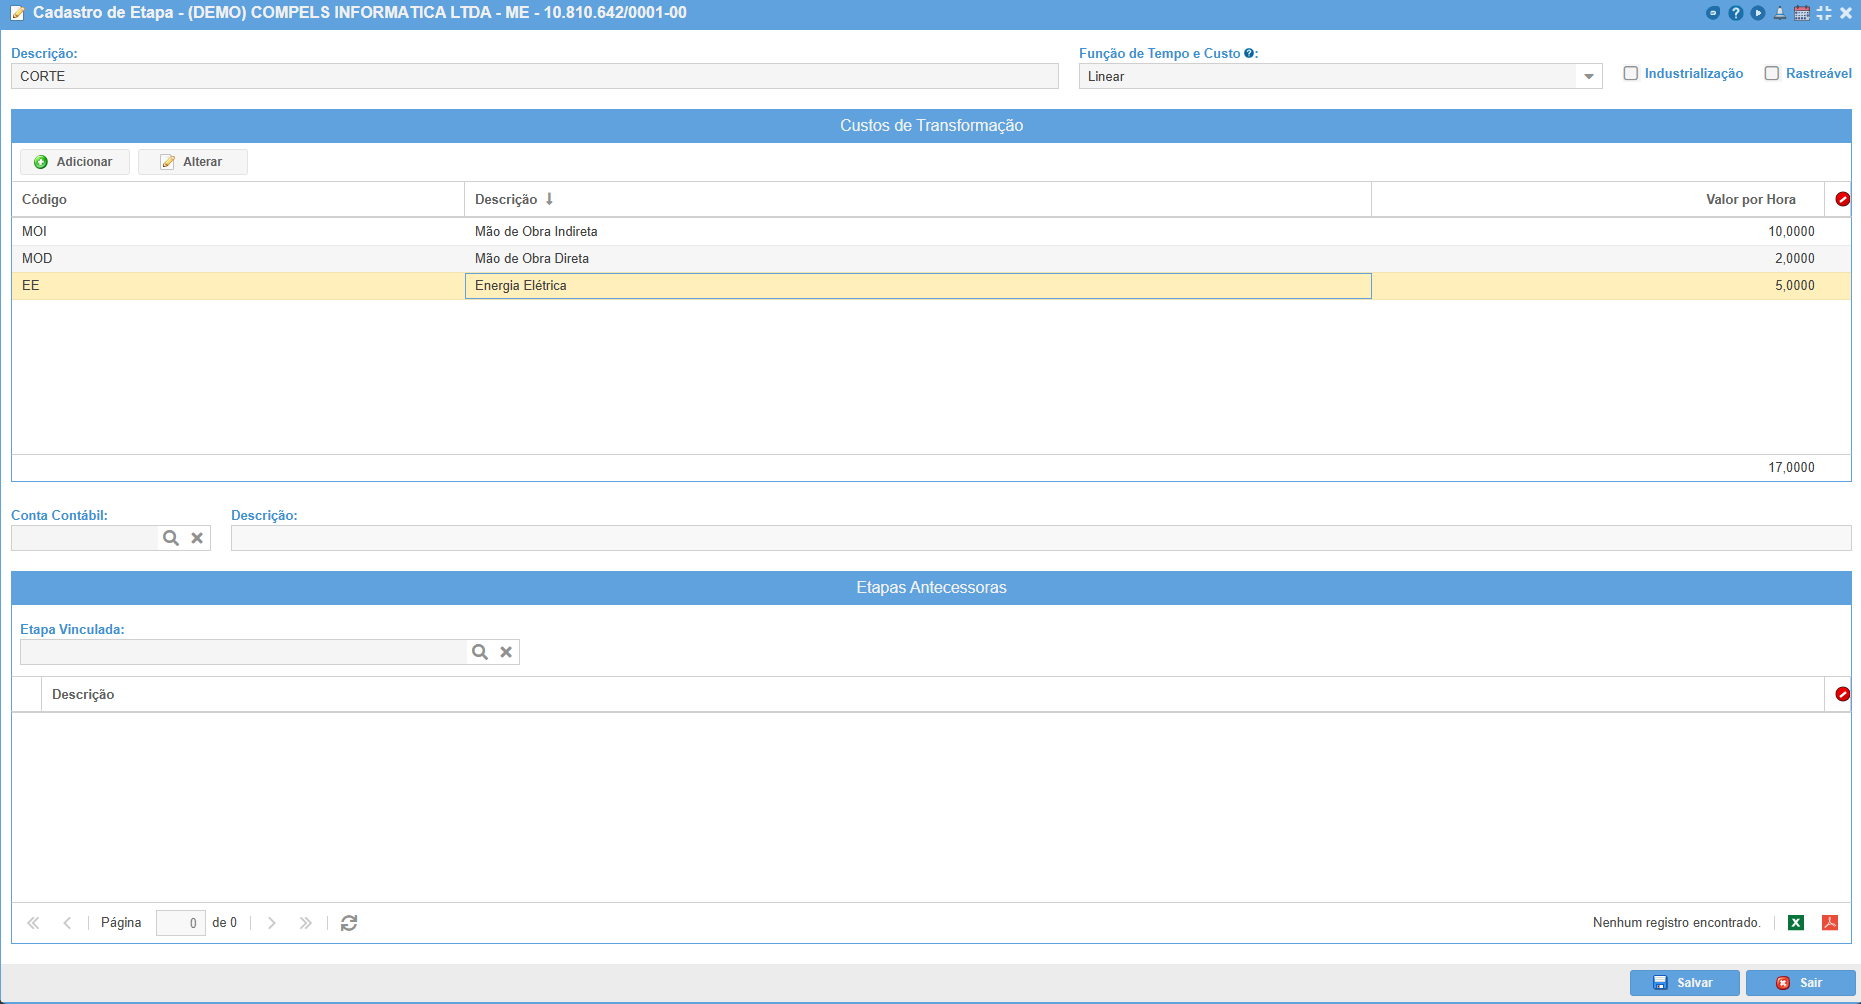This screenshot has width=1861, height=1004.
Task: Click the red remove icon in Custos de Transformação header
Action: tap(1842, 199)
